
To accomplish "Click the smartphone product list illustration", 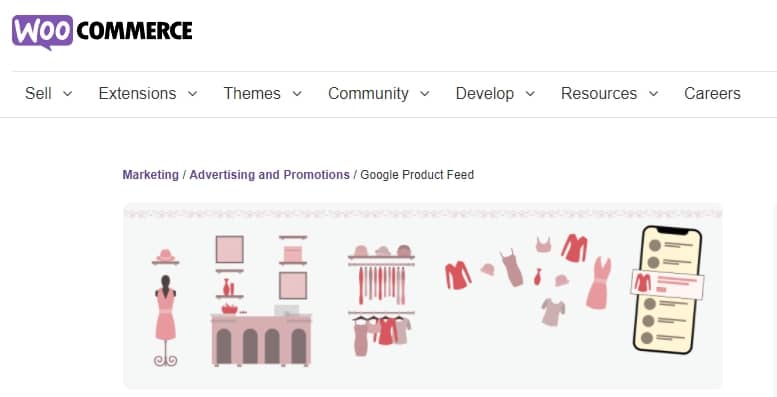I will coord(667,290).
